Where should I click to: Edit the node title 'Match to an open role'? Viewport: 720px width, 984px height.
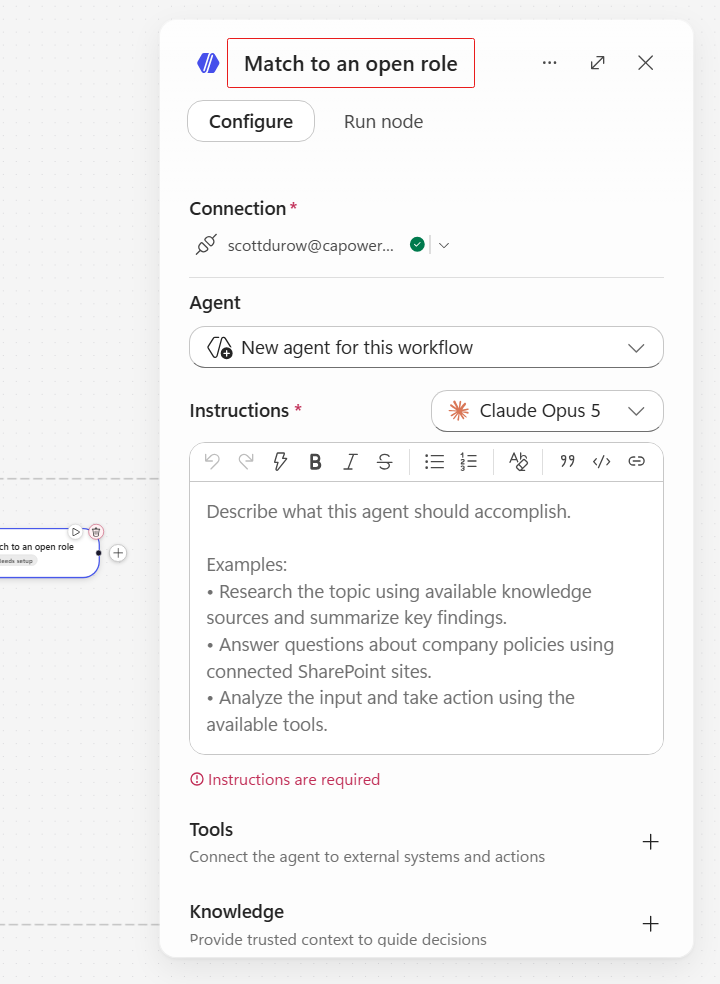[350, 63]
